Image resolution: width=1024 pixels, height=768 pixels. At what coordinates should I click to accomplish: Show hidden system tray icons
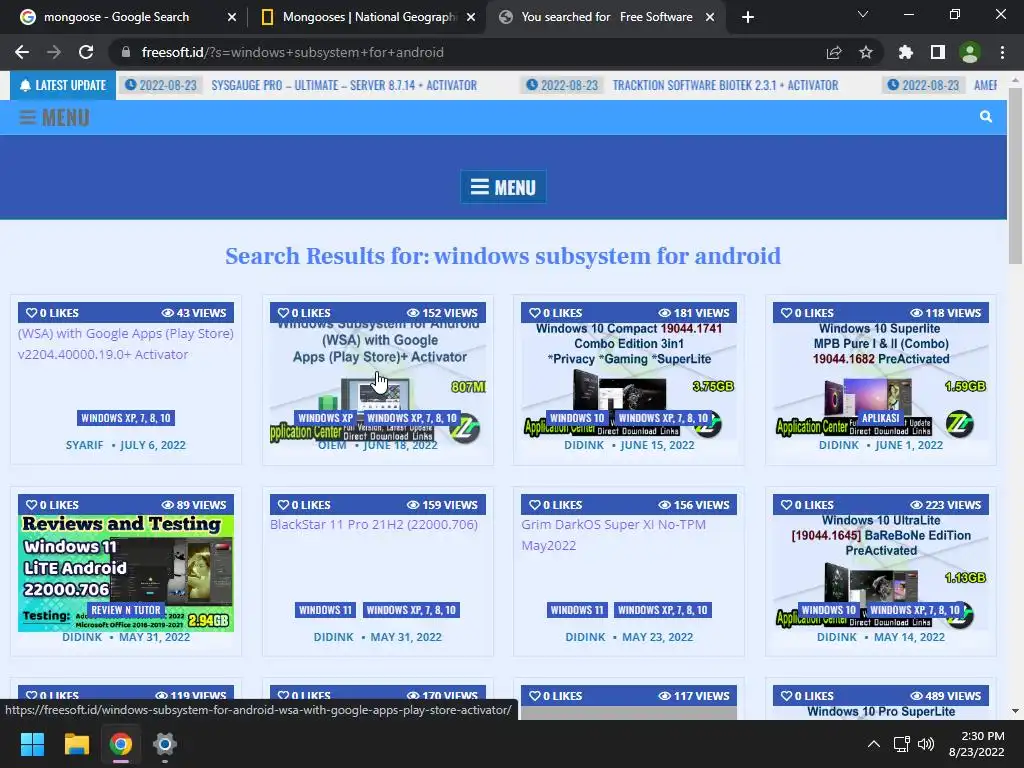tap(873, 744)
